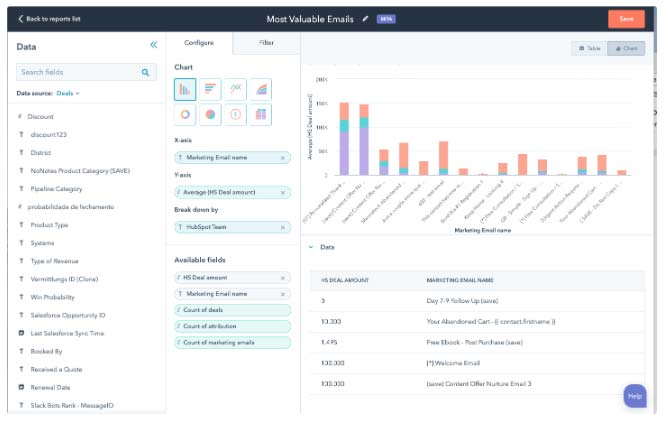Select the Discount field
Image resolution: width=668 pixels, height=426 pixels.
[x=40, y=117]
